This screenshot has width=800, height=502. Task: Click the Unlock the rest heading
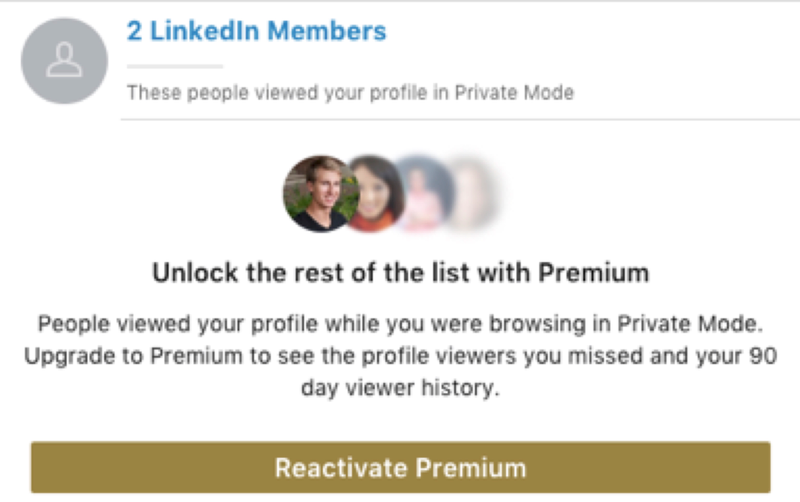401,272
